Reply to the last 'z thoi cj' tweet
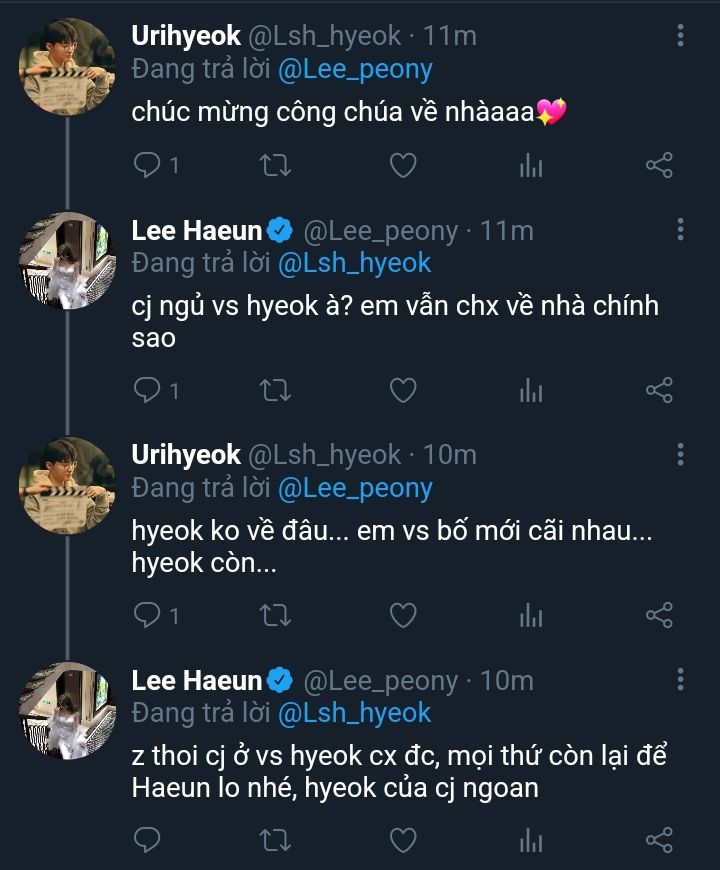 [x=147, y=839]
